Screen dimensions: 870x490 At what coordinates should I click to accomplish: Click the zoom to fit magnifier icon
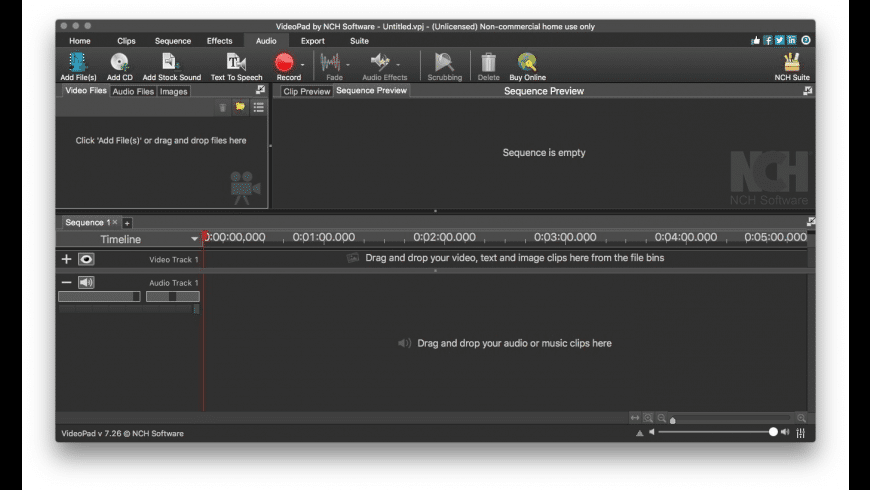pos(648,418)
